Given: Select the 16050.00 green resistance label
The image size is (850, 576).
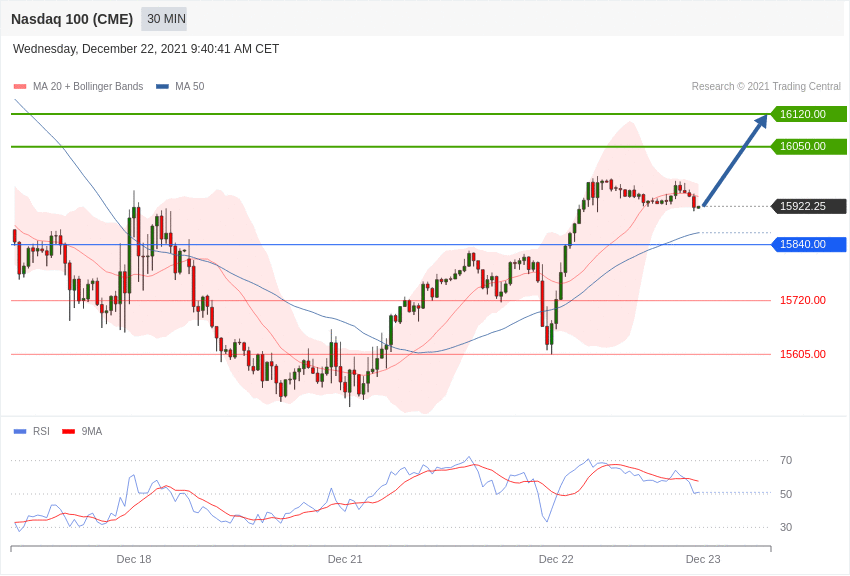Looking at the screenshot, I should tap(808, 146).
